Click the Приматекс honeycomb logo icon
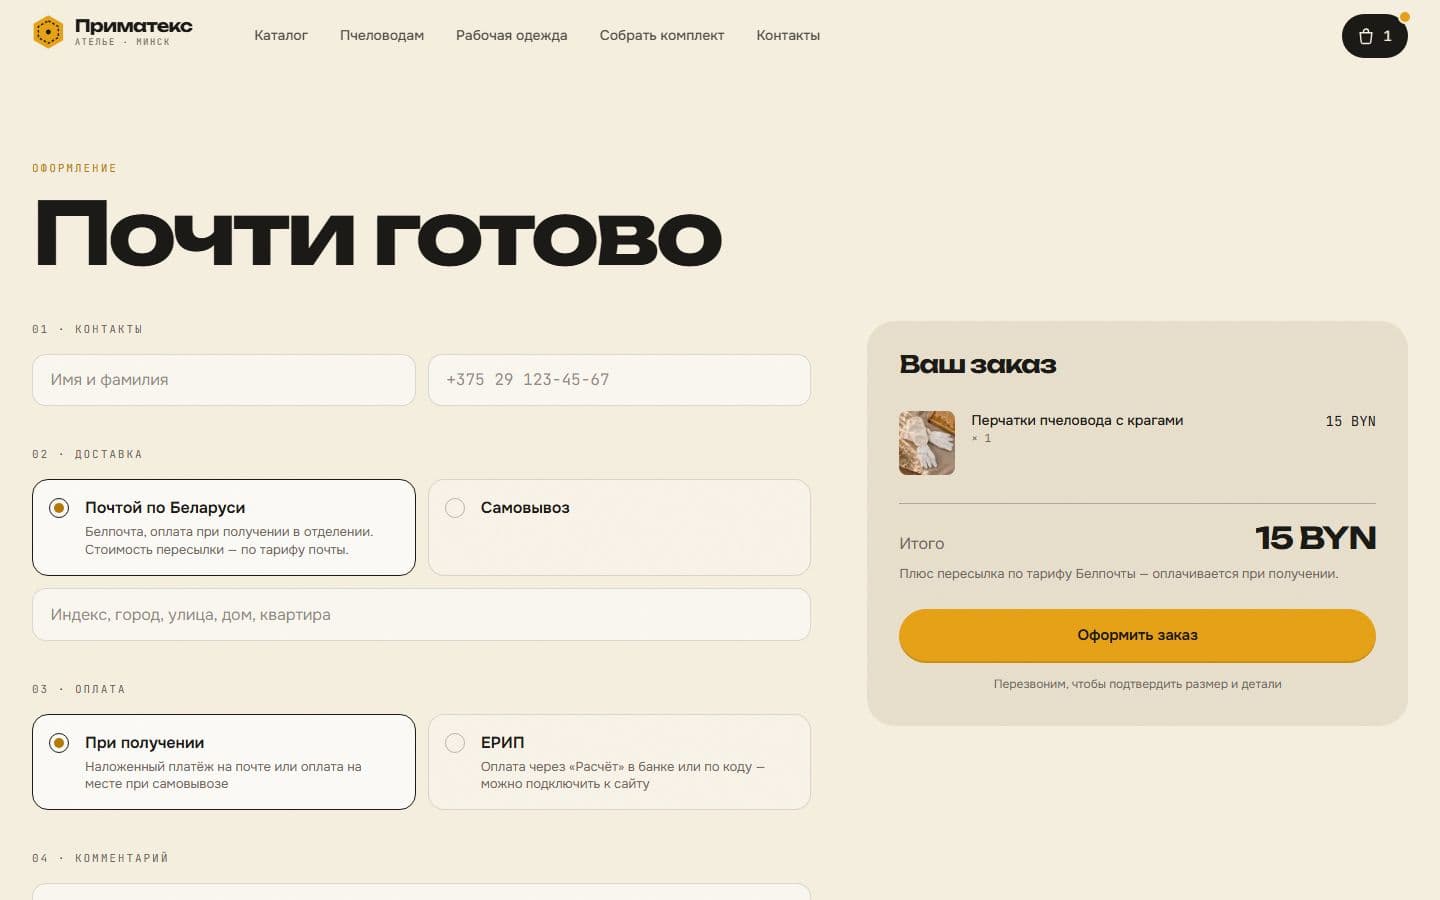 [48, 32]
